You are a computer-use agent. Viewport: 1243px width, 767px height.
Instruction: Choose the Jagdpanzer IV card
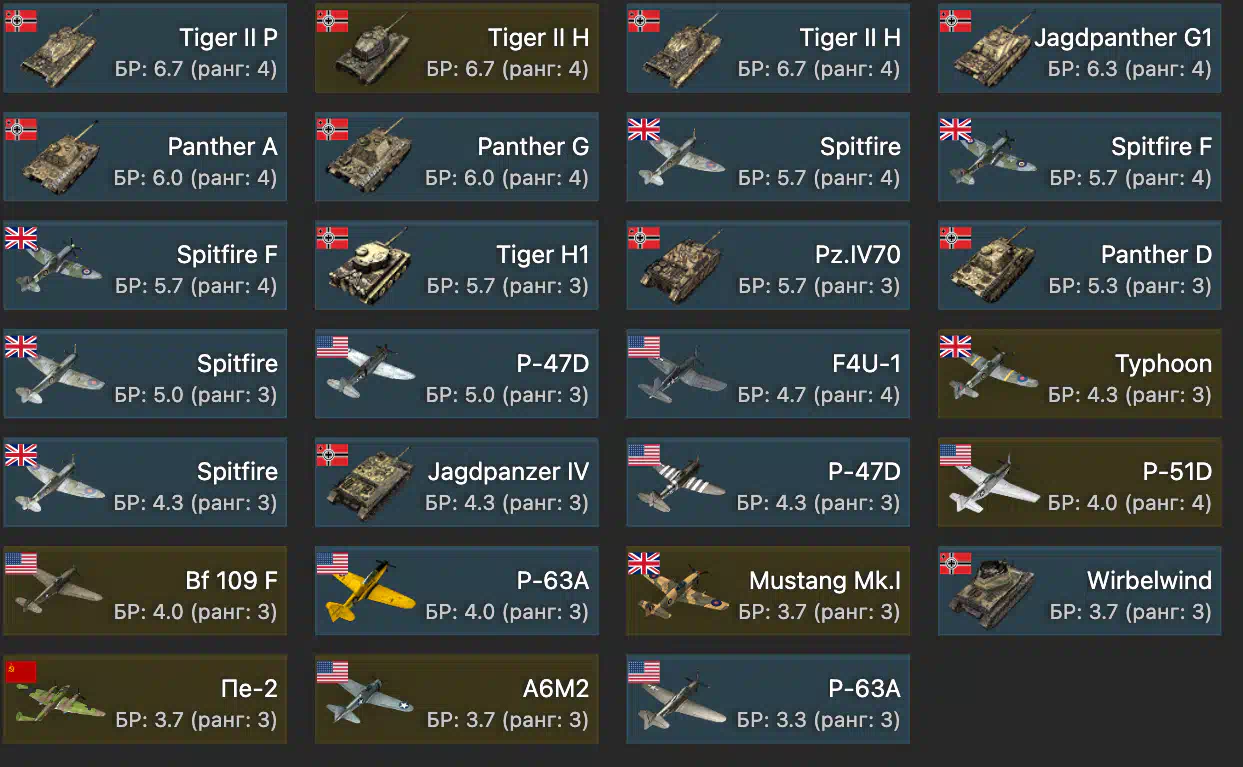tap(457, 482)
